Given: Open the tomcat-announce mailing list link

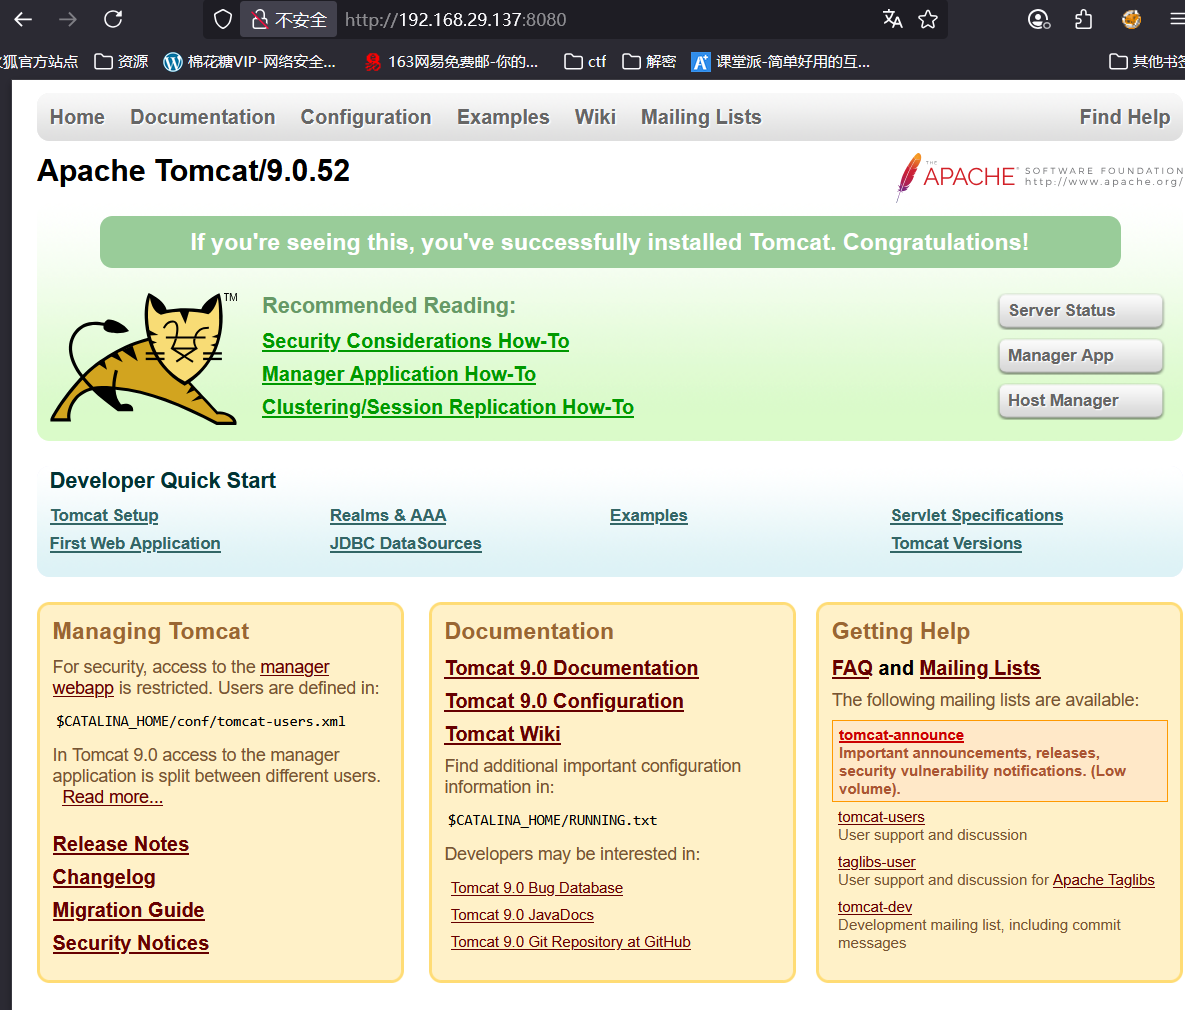Looking at the screenshot, I should coord(901,735).
